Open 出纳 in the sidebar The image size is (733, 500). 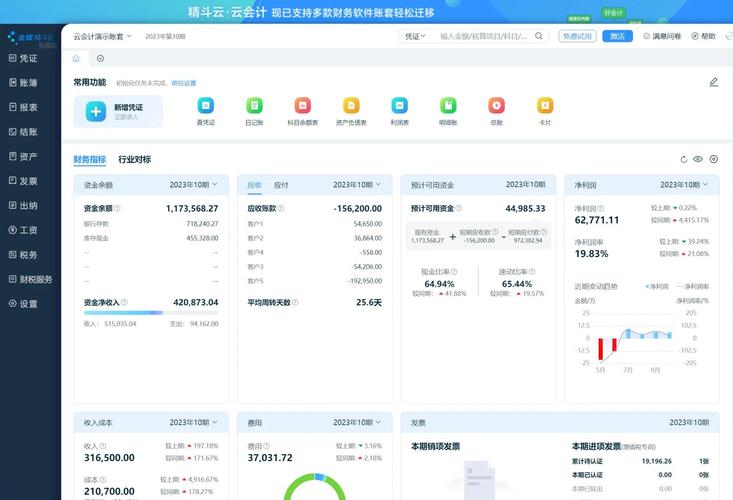point(23,206)
